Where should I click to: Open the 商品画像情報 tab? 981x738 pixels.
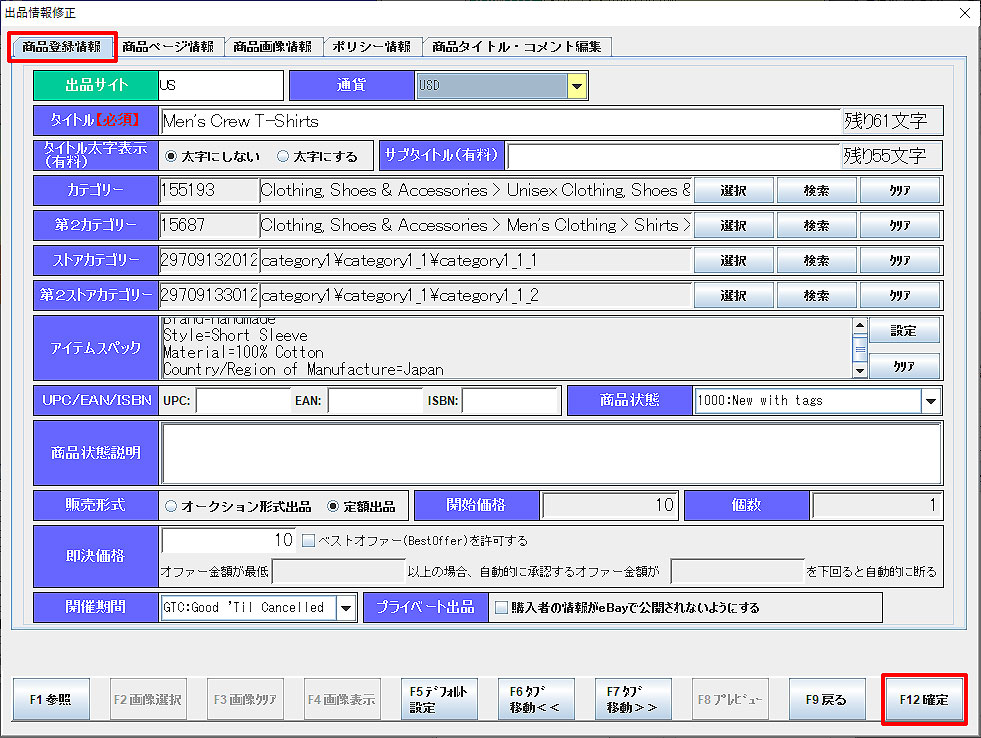[272, 47]
